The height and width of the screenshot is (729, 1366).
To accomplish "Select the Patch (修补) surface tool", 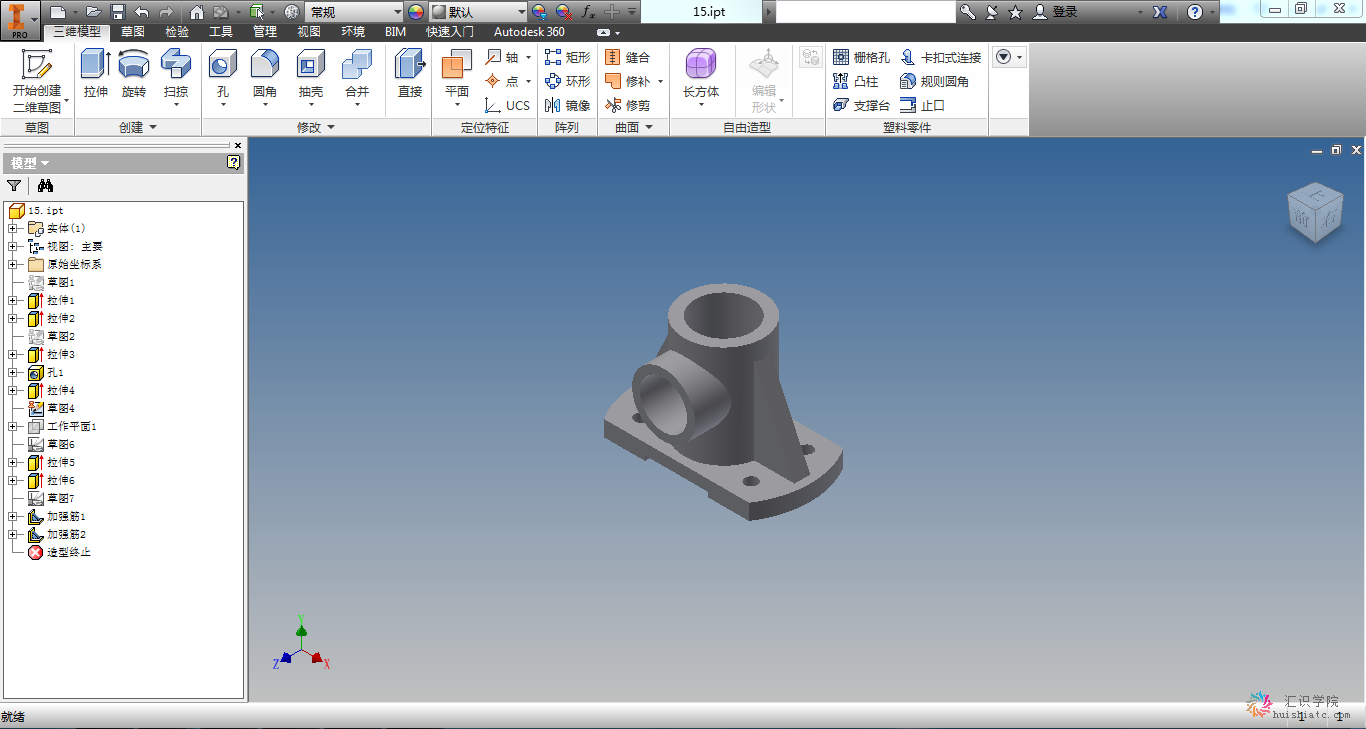I will 628,81.
